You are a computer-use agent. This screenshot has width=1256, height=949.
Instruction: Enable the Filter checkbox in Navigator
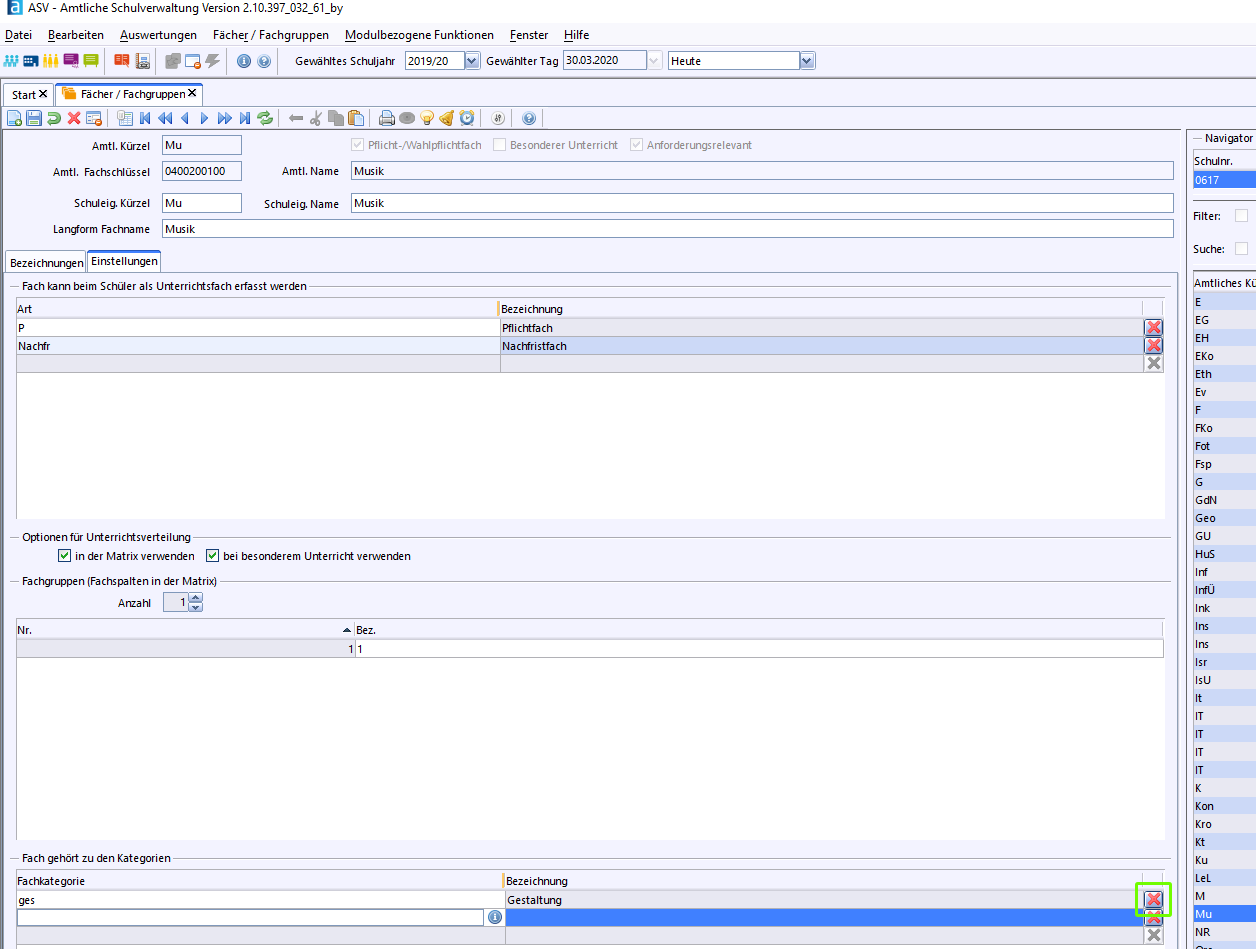1241,216
